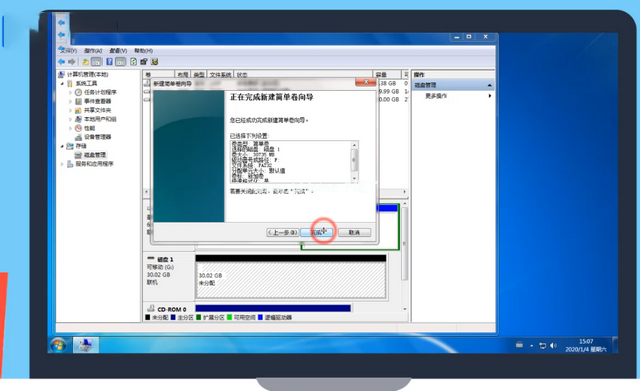Click the volume speaker tray icon

click(553, 346)
